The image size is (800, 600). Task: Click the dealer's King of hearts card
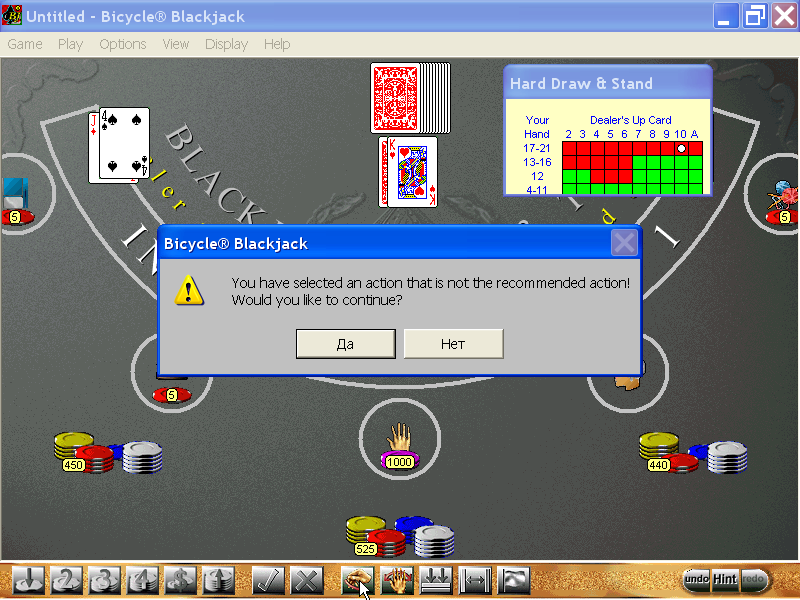[412, 172]
